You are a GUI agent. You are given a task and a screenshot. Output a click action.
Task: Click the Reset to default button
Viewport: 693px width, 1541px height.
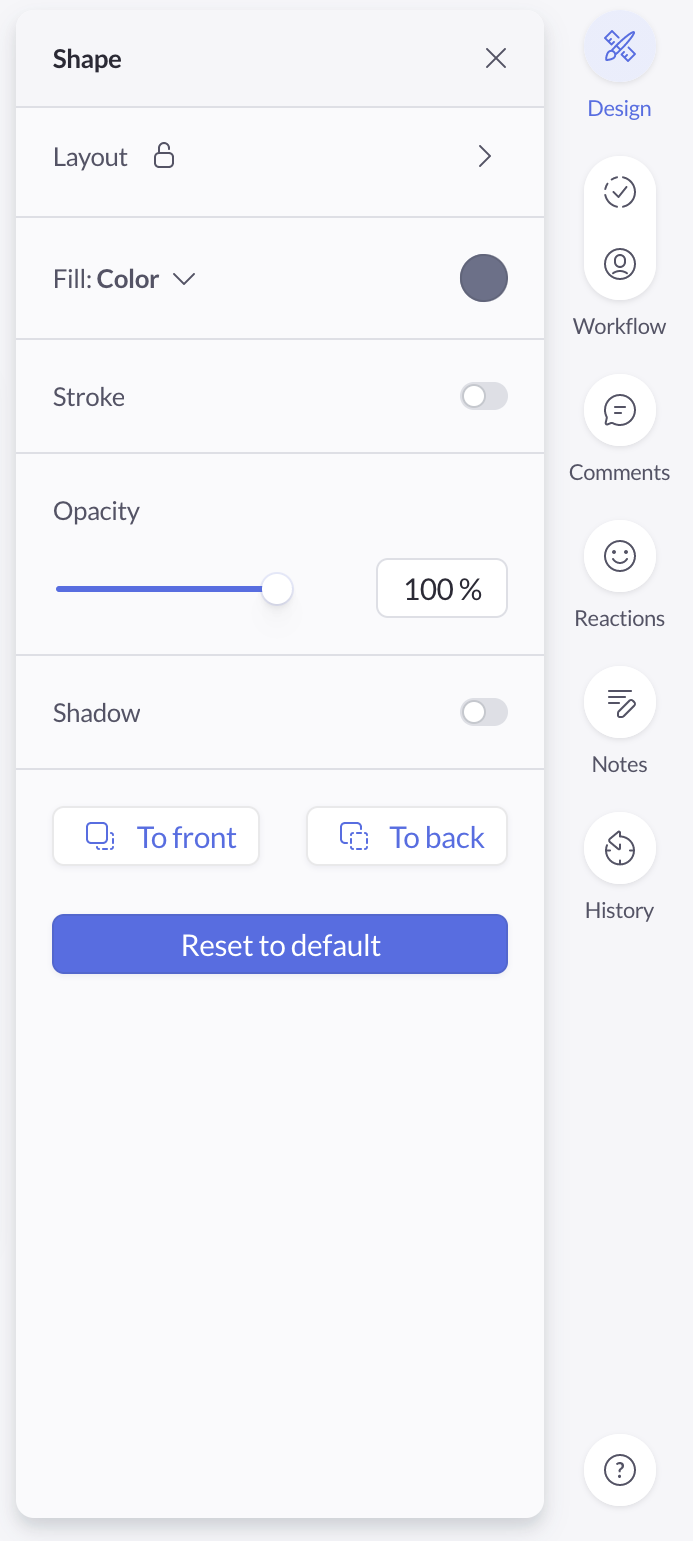(280, 943)
